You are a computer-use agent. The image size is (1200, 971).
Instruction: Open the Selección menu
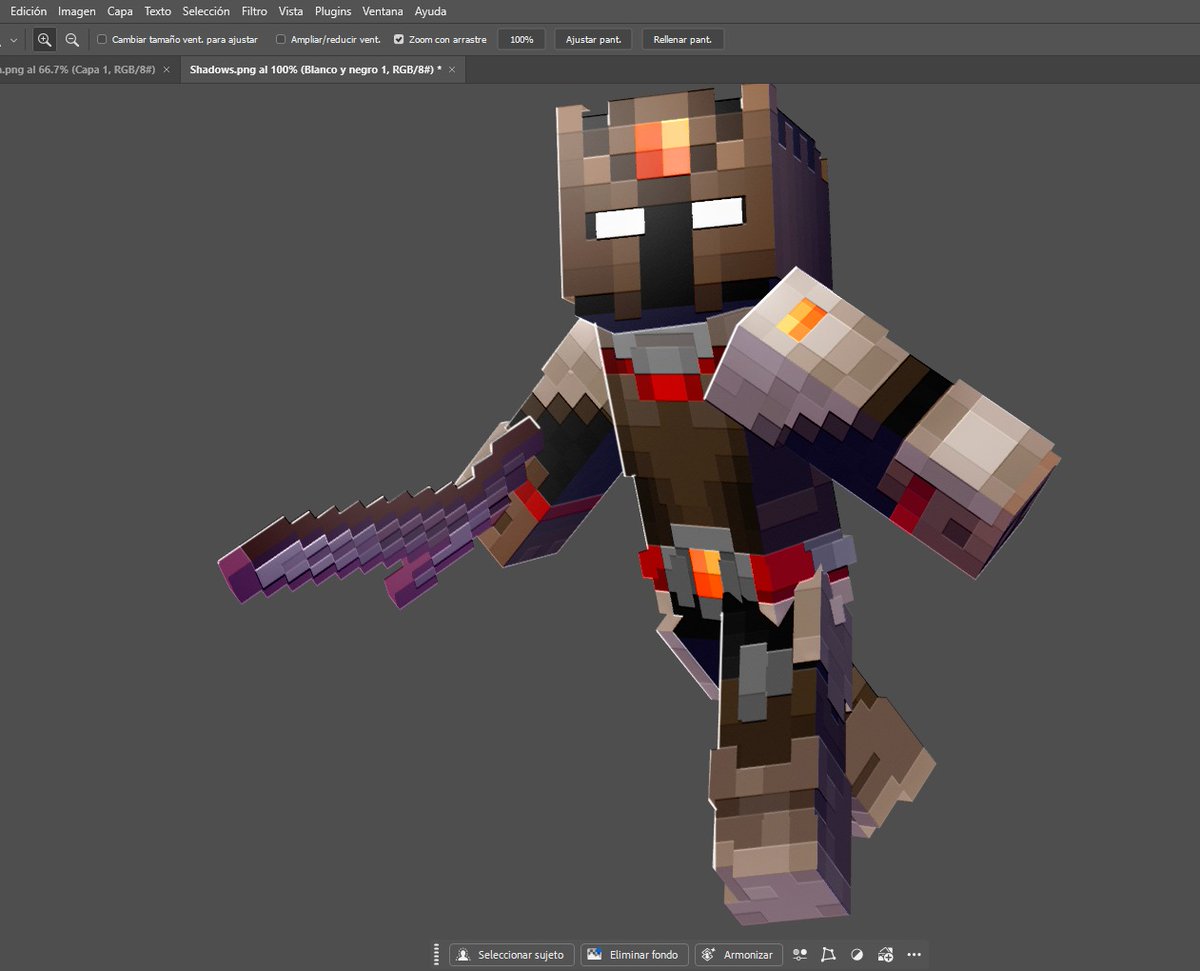pyautogui.click(x=206, y=11)
